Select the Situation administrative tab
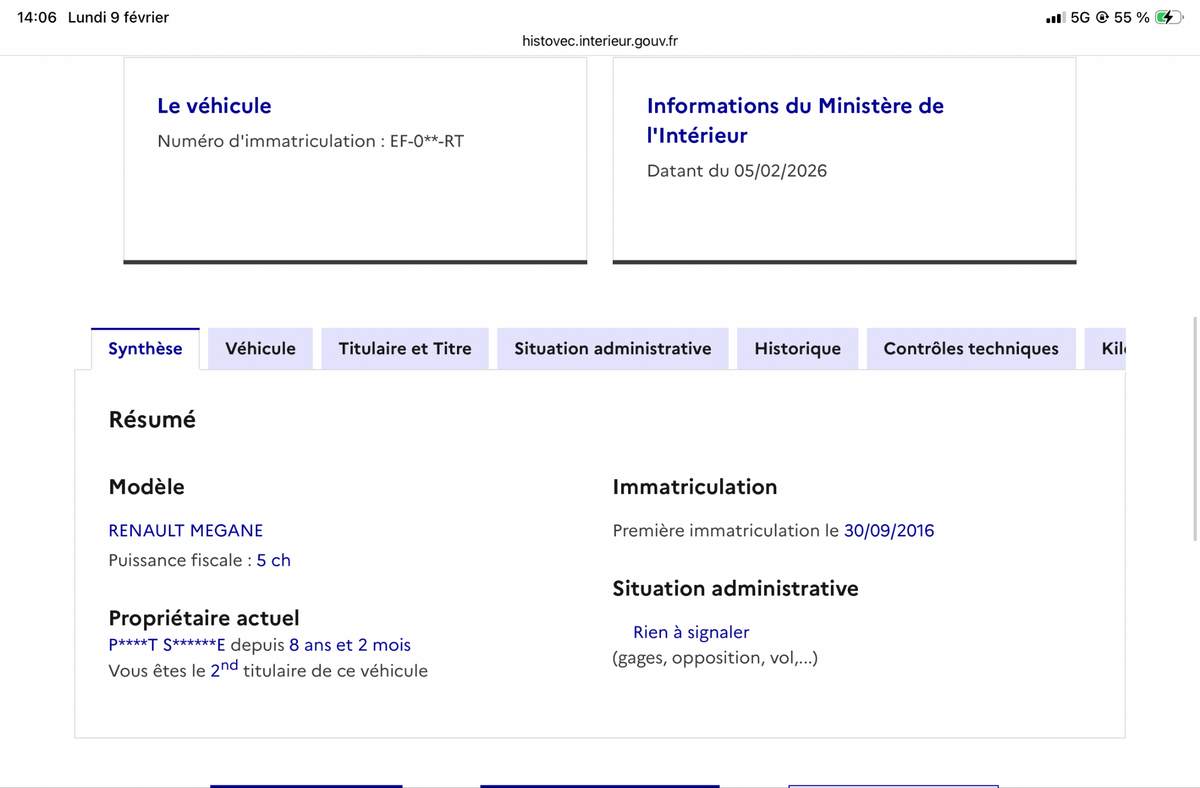This screenshot has width=1200, height=788. point(613,349)
